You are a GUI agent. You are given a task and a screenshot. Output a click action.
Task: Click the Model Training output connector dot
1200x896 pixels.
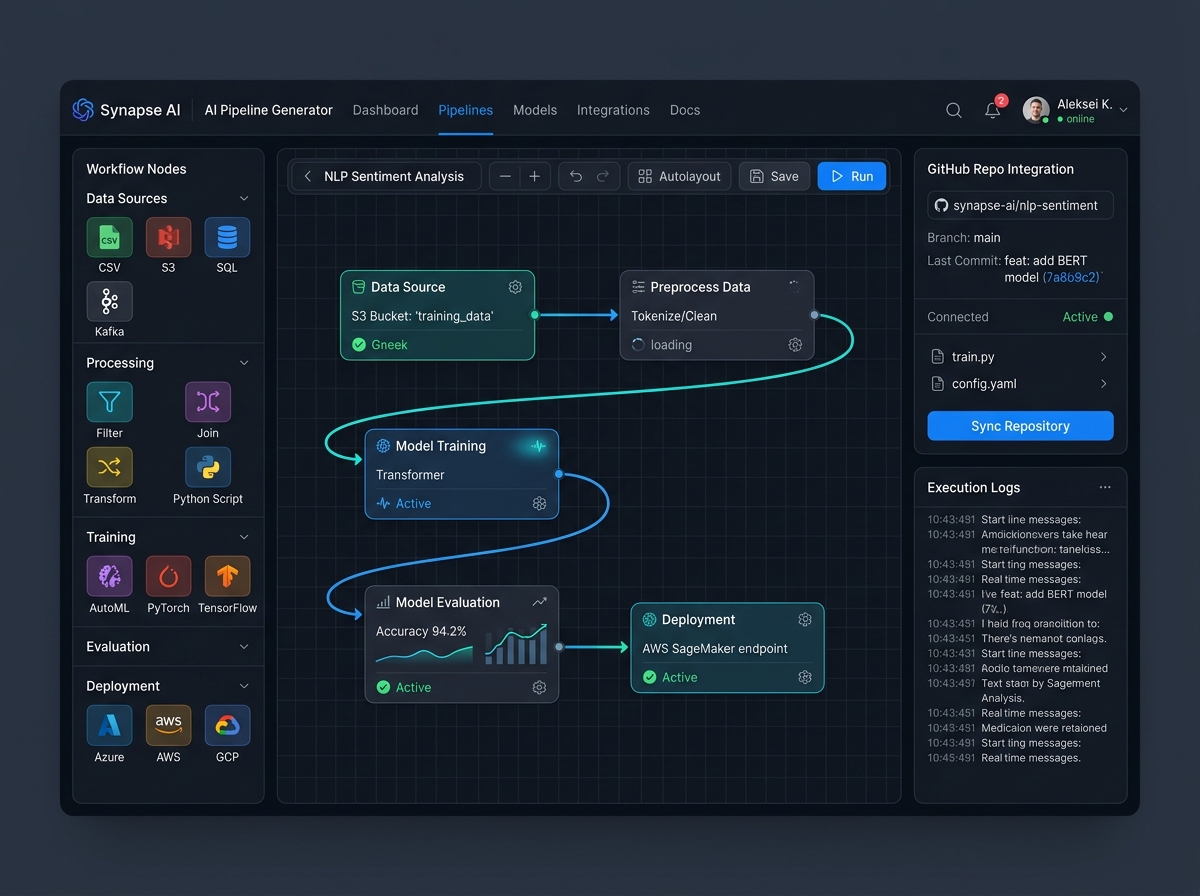pos(558,474)
